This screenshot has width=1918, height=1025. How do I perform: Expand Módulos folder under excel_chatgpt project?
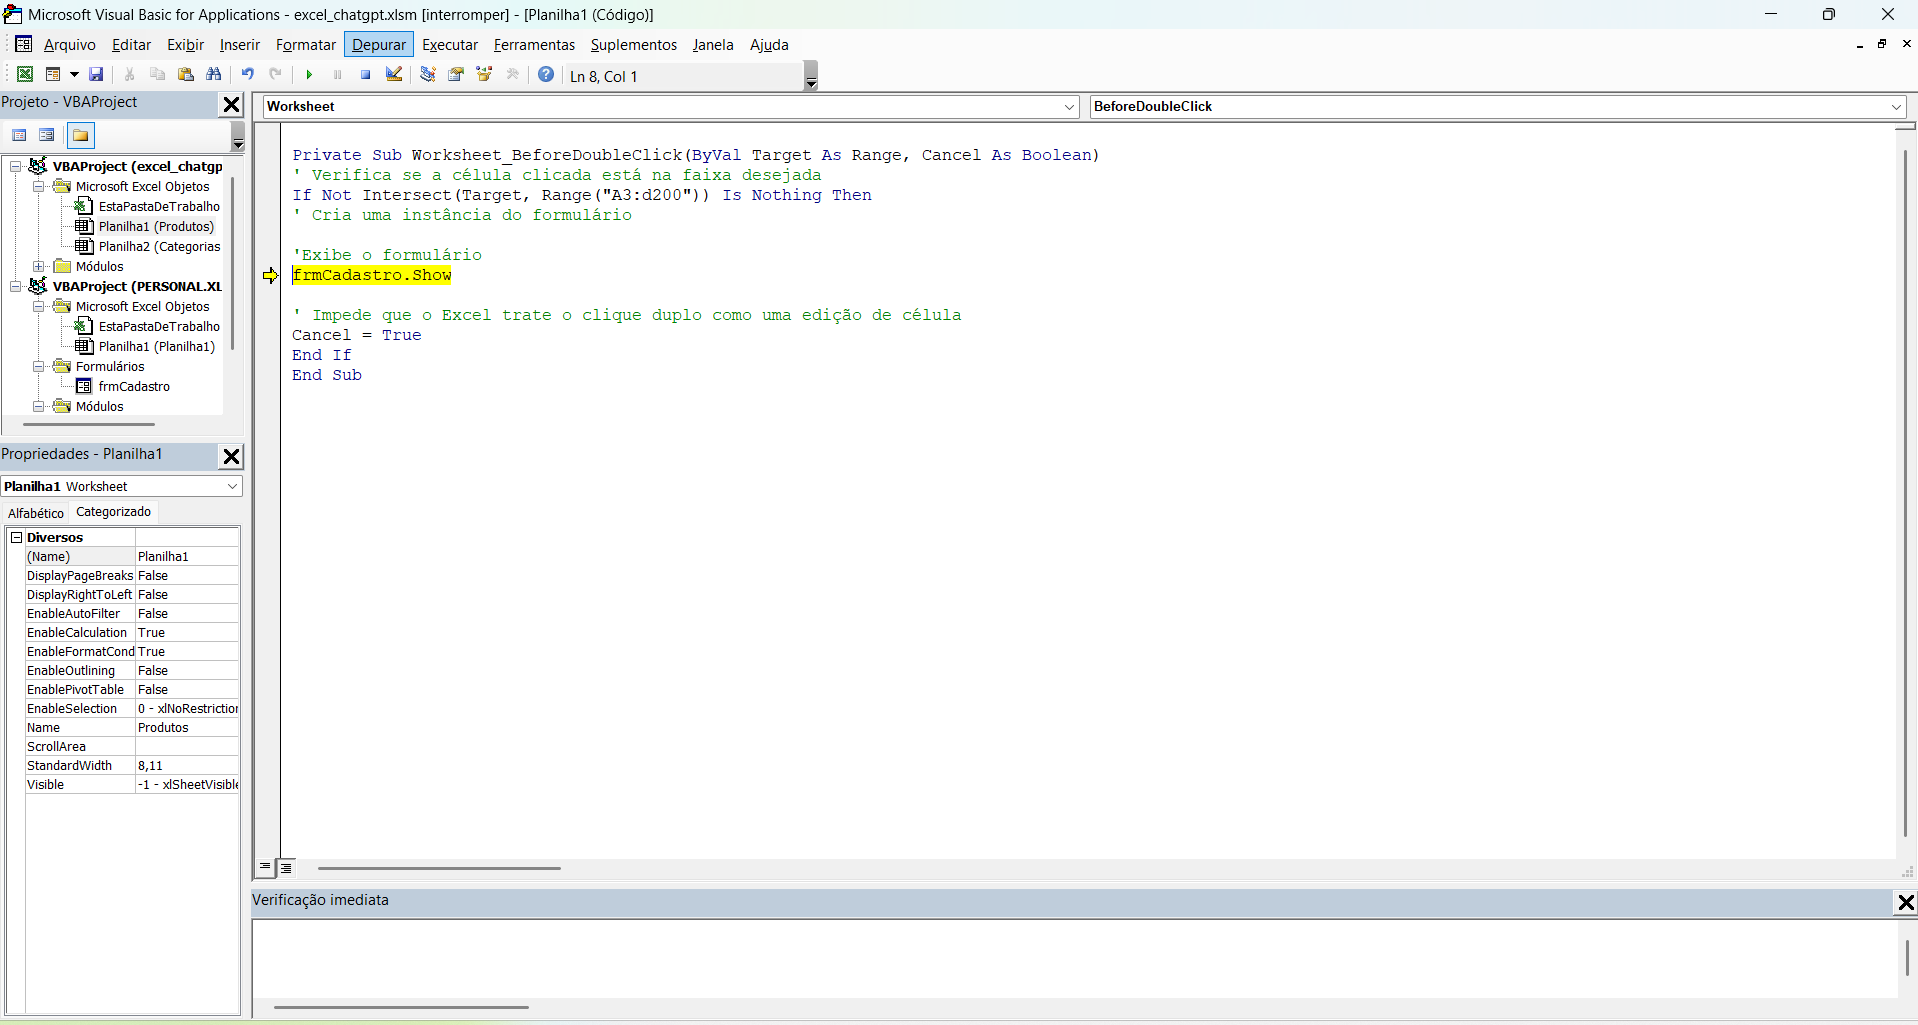click(38, 267)
